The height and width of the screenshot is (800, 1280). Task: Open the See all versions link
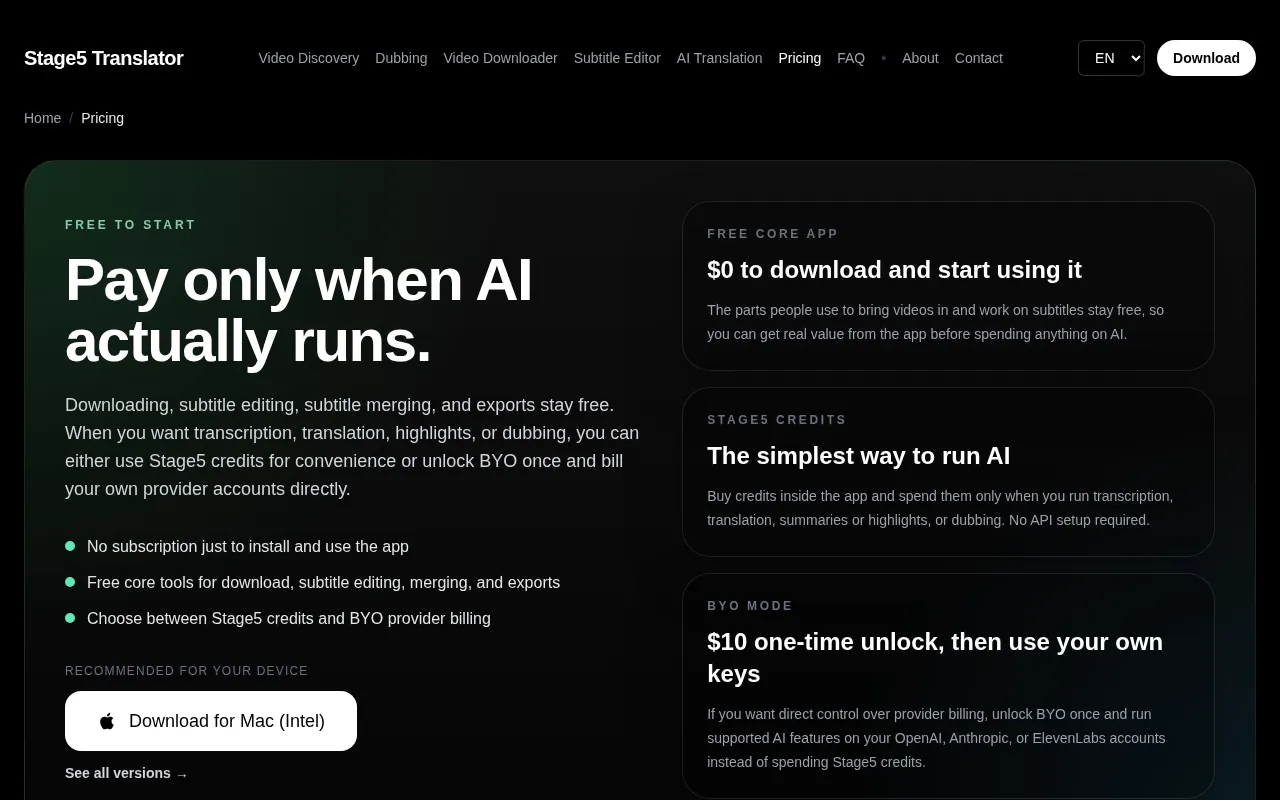click(126, 773)
